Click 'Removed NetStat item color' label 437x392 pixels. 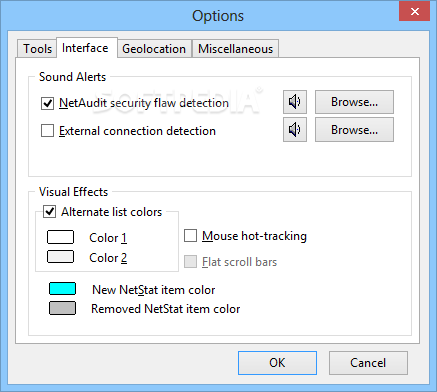coord(166,309)
